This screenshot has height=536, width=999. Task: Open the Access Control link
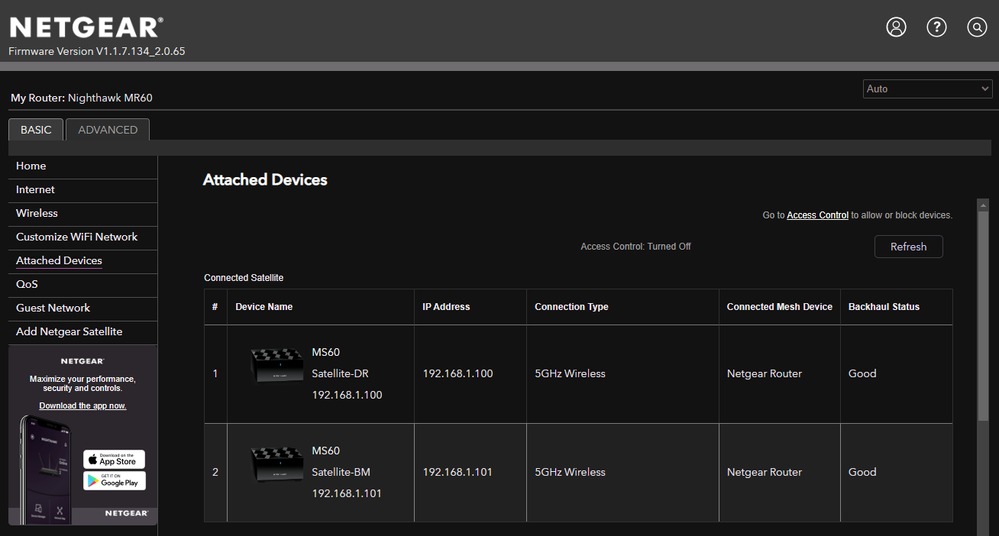817,215
